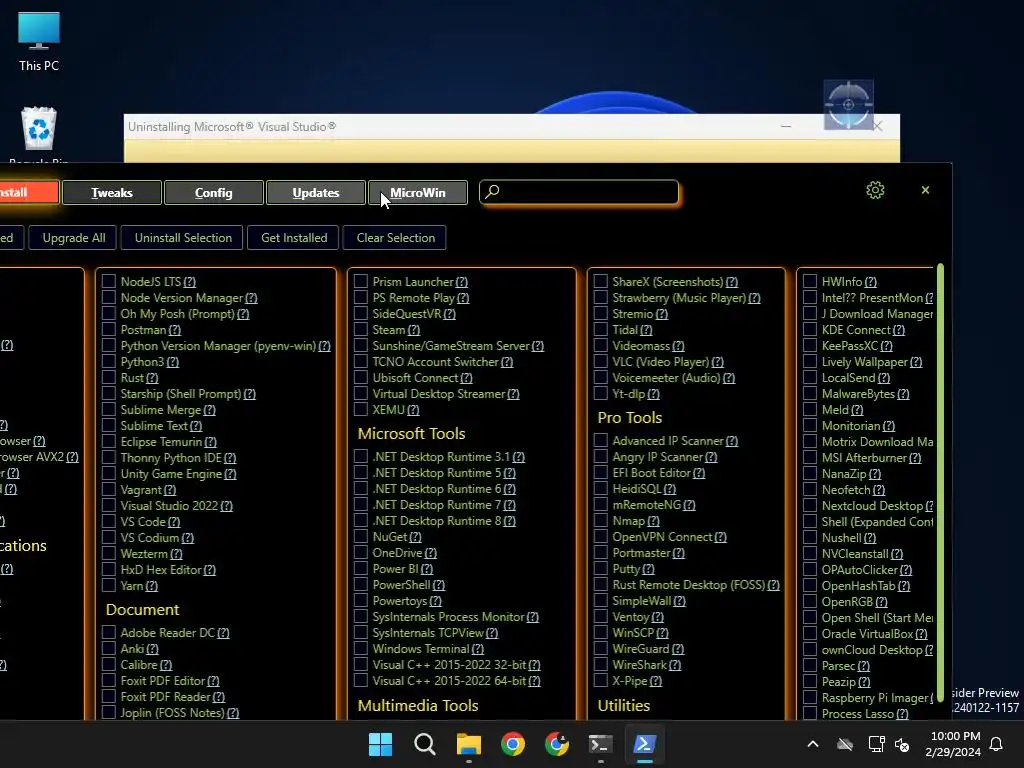Check the Oracle VirtualBox checkbox
Viewport: 1024px width, 768px height.
point(810,633)
